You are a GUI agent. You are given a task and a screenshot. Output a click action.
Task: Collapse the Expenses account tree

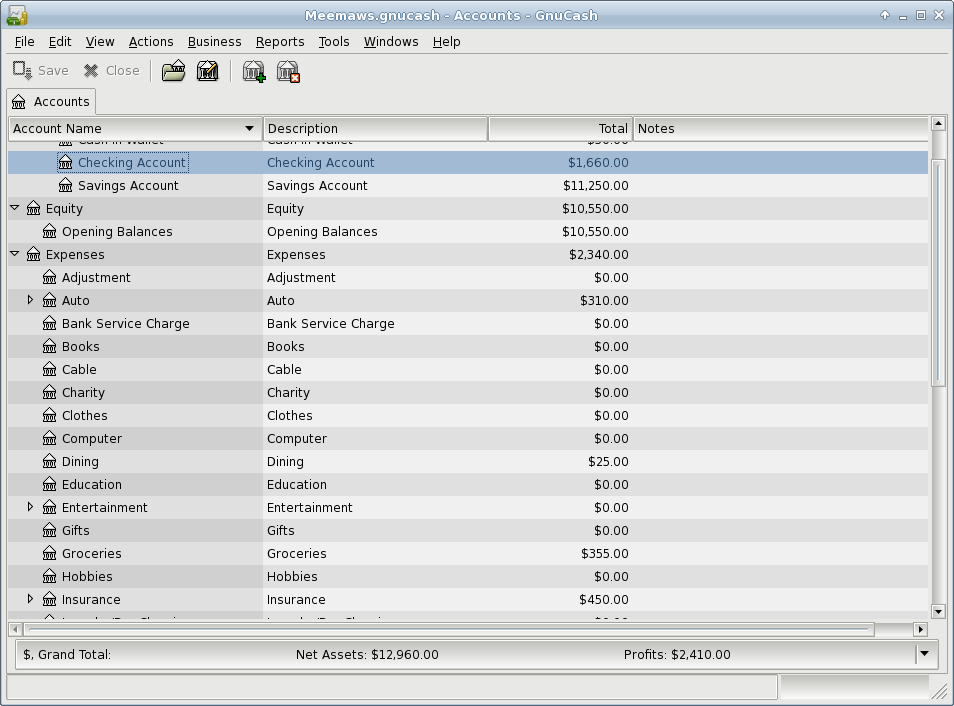pos(15,254)
